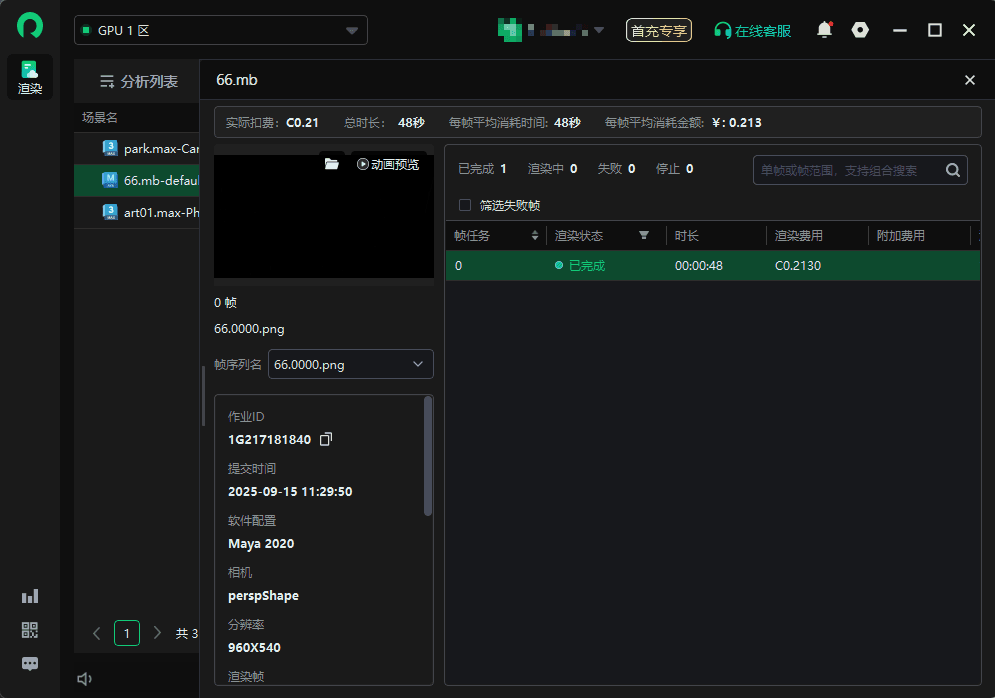995x698 pixels.
Task: Open the statistics bar chart icon
Action: pyautogui.click(x=30, y=596)
